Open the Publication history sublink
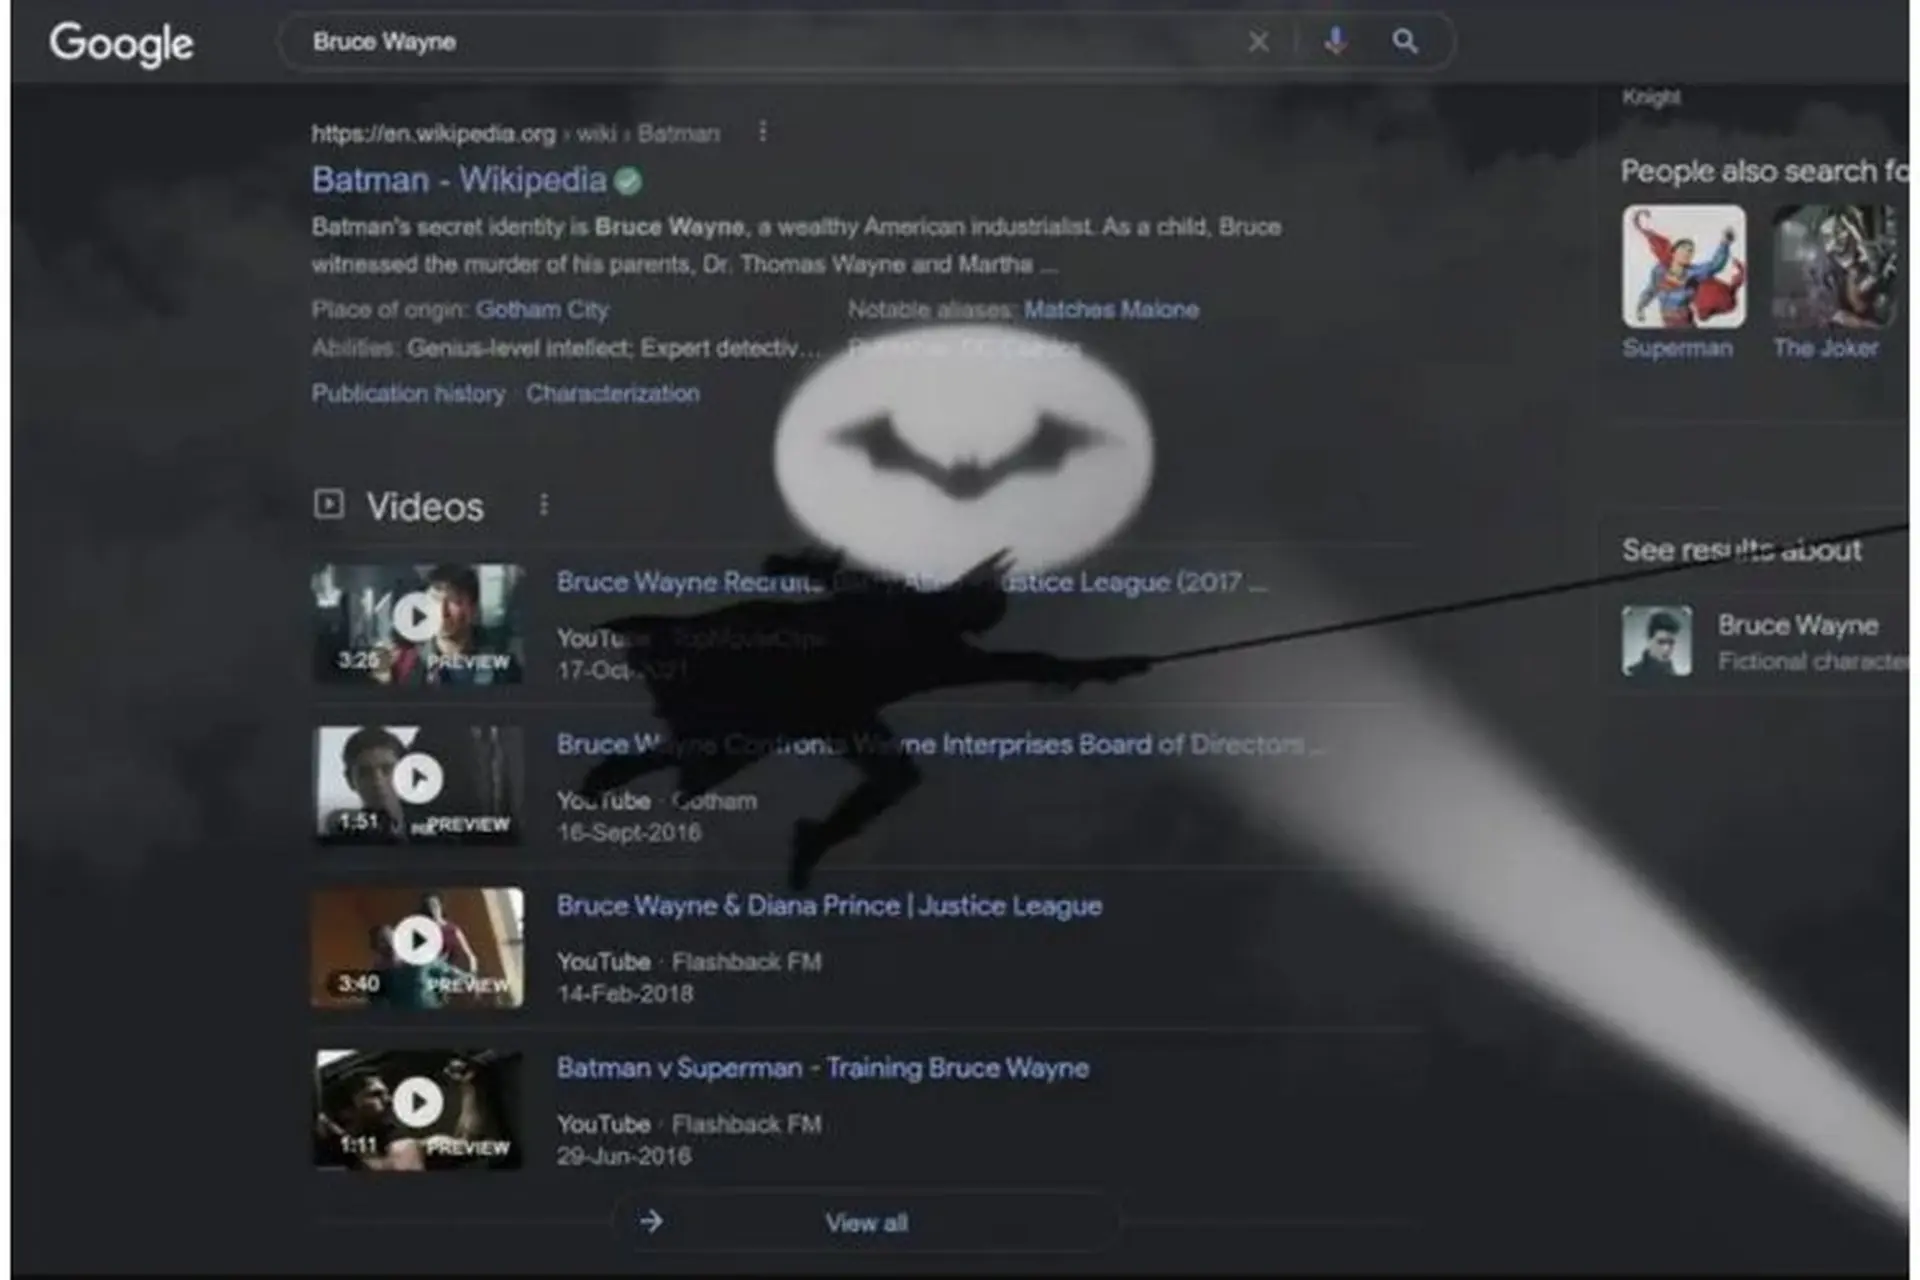Image resolution: width=1920 pixels, height=1280 pixels. point(408,394)
